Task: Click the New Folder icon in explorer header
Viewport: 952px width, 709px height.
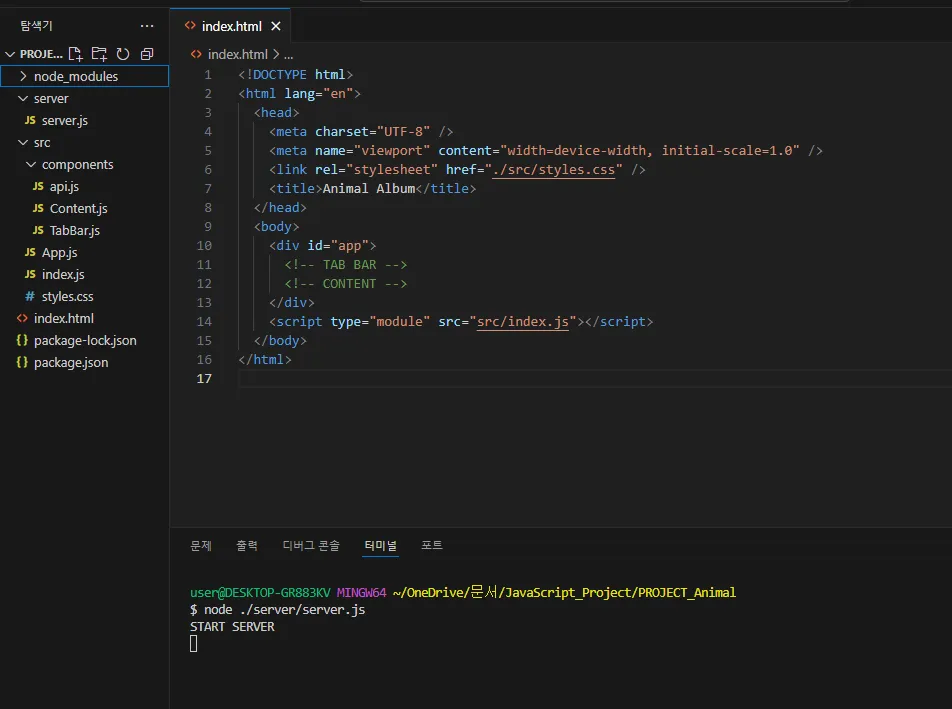Action: [x=99, y=54]
